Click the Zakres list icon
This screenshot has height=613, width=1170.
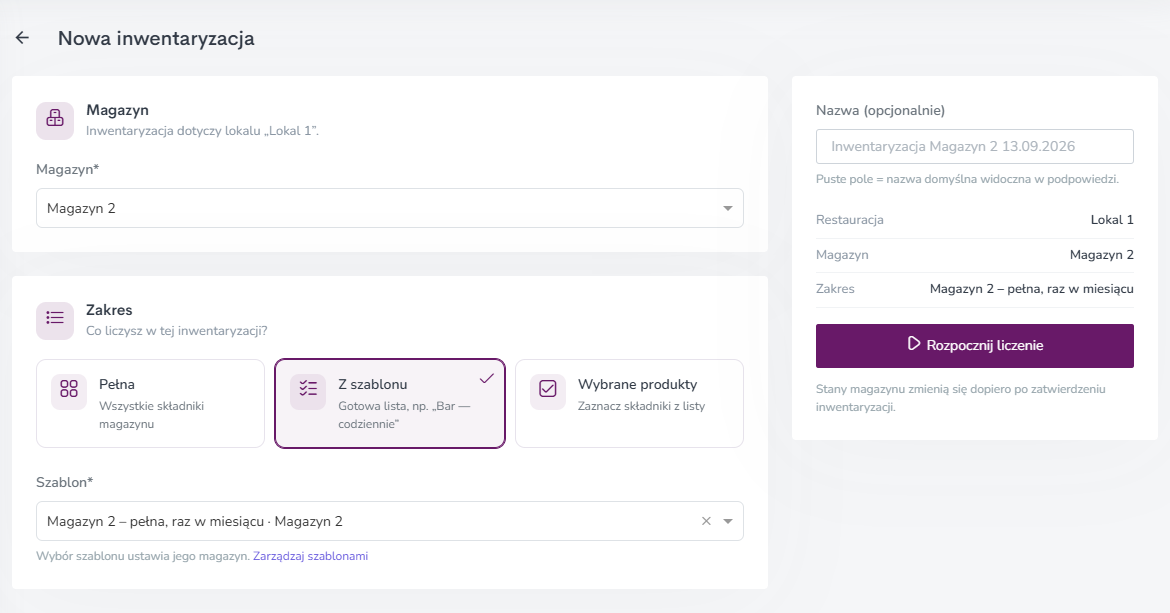pyautogui.click(x=55, y=320)
